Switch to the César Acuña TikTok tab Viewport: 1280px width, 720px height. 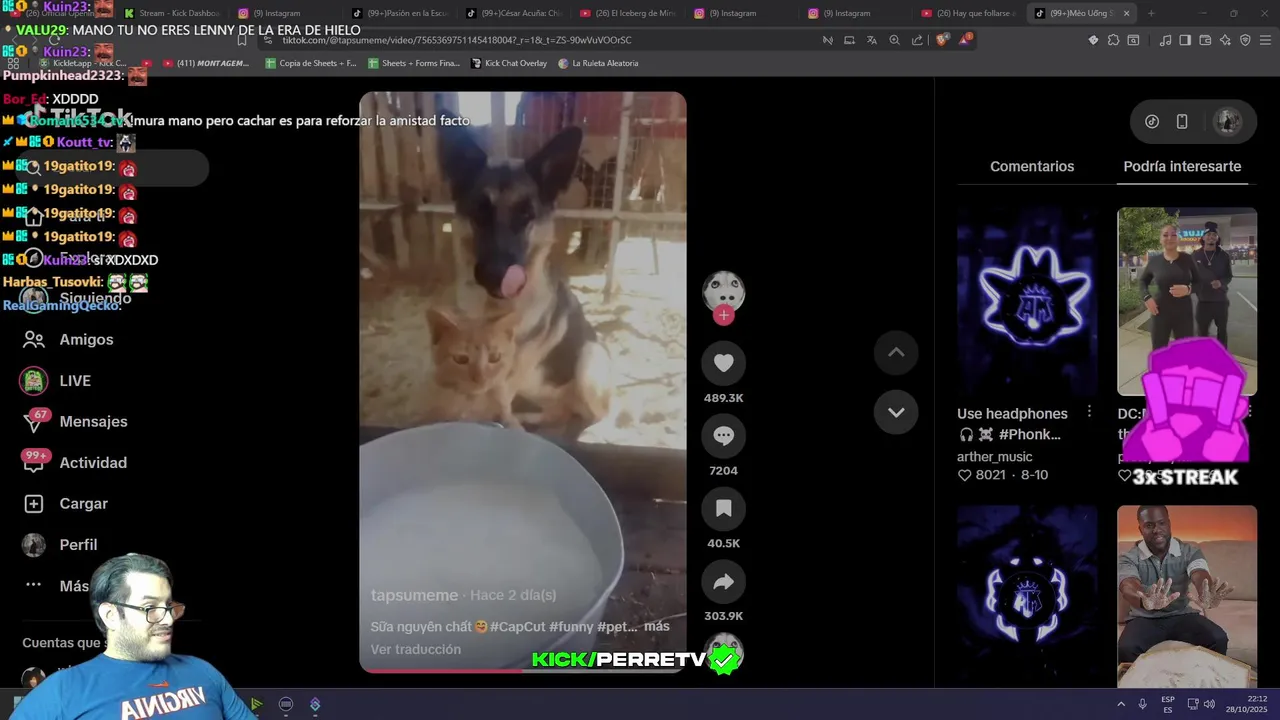(x=516, y=13)
